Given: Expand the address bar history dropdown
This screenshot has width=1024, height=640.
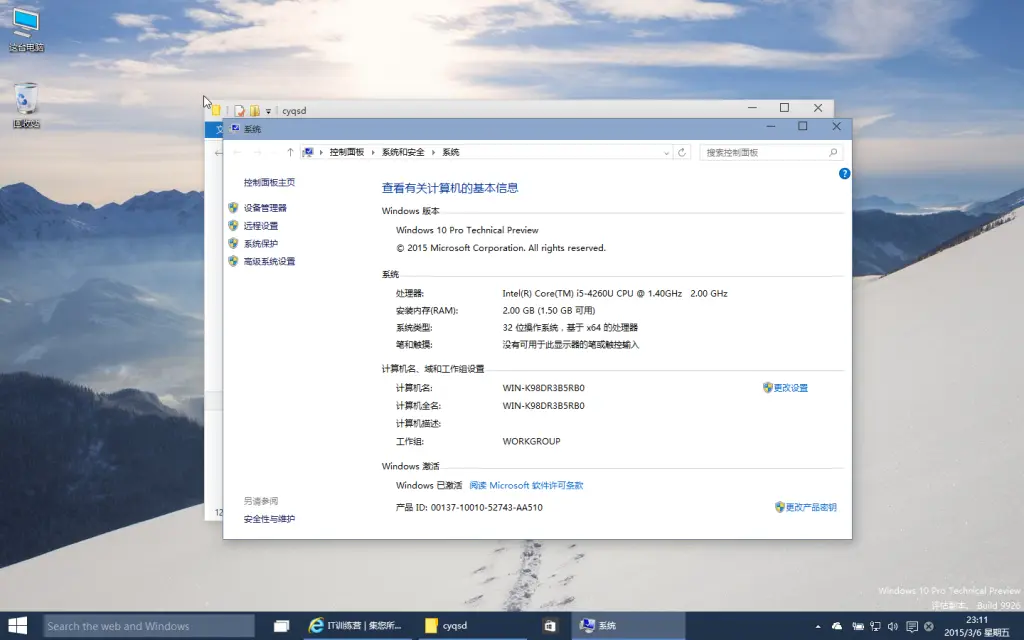Looking at the screenshot, I should click(666, 153).
